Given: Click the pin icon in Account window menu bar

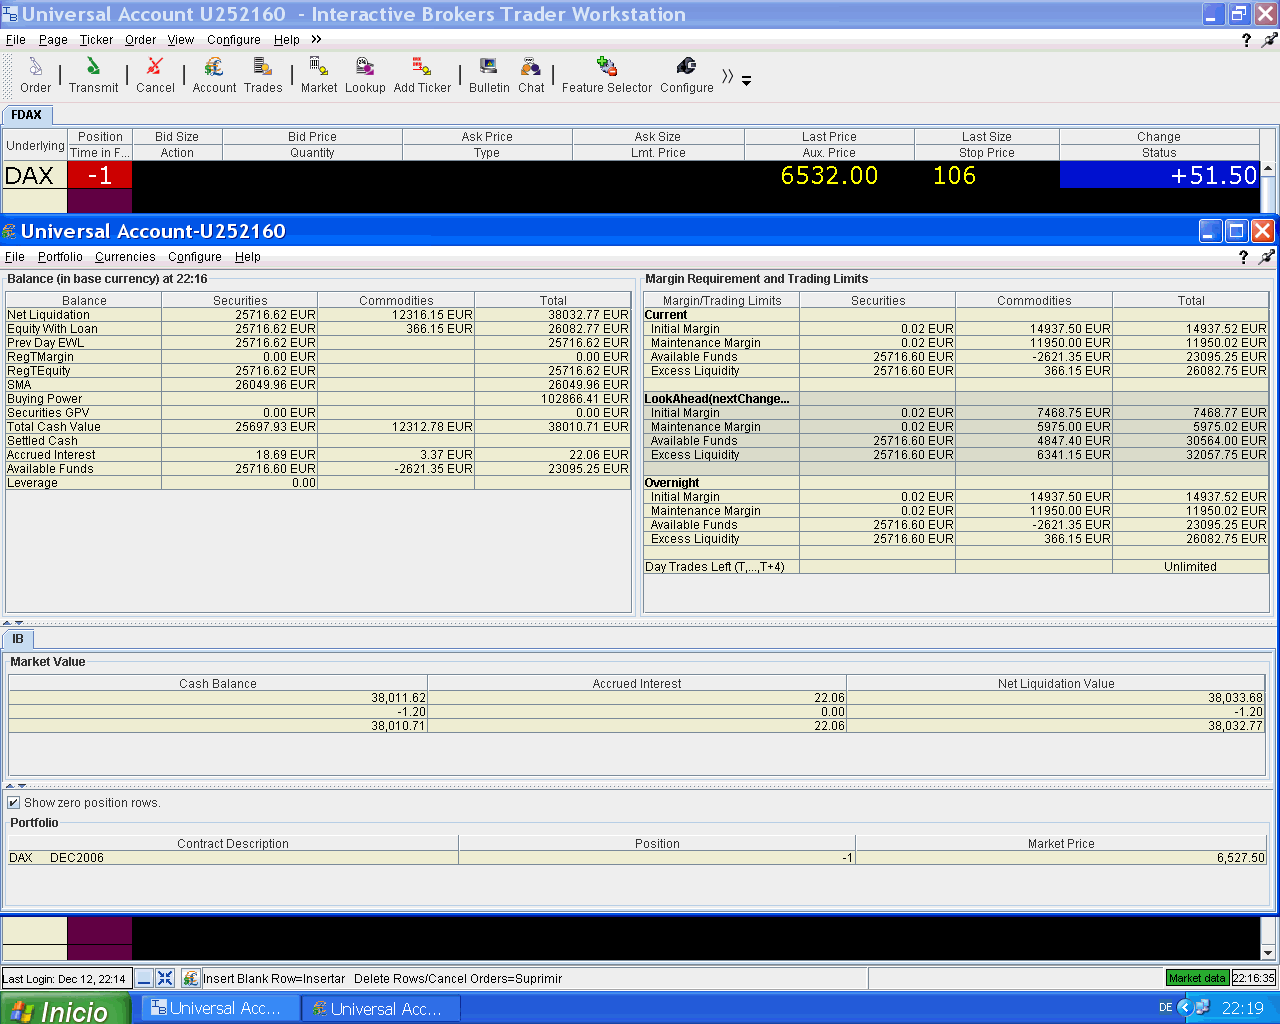Looking at the screenshot, I should pyautogui.click(x=1267, y=257).
